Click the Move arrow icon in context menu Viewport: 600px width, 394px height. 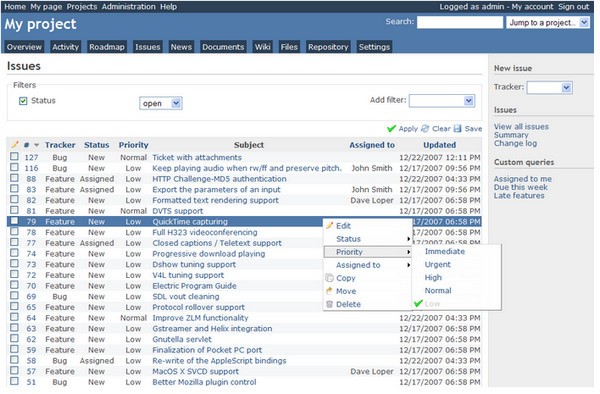pos(329,291)
